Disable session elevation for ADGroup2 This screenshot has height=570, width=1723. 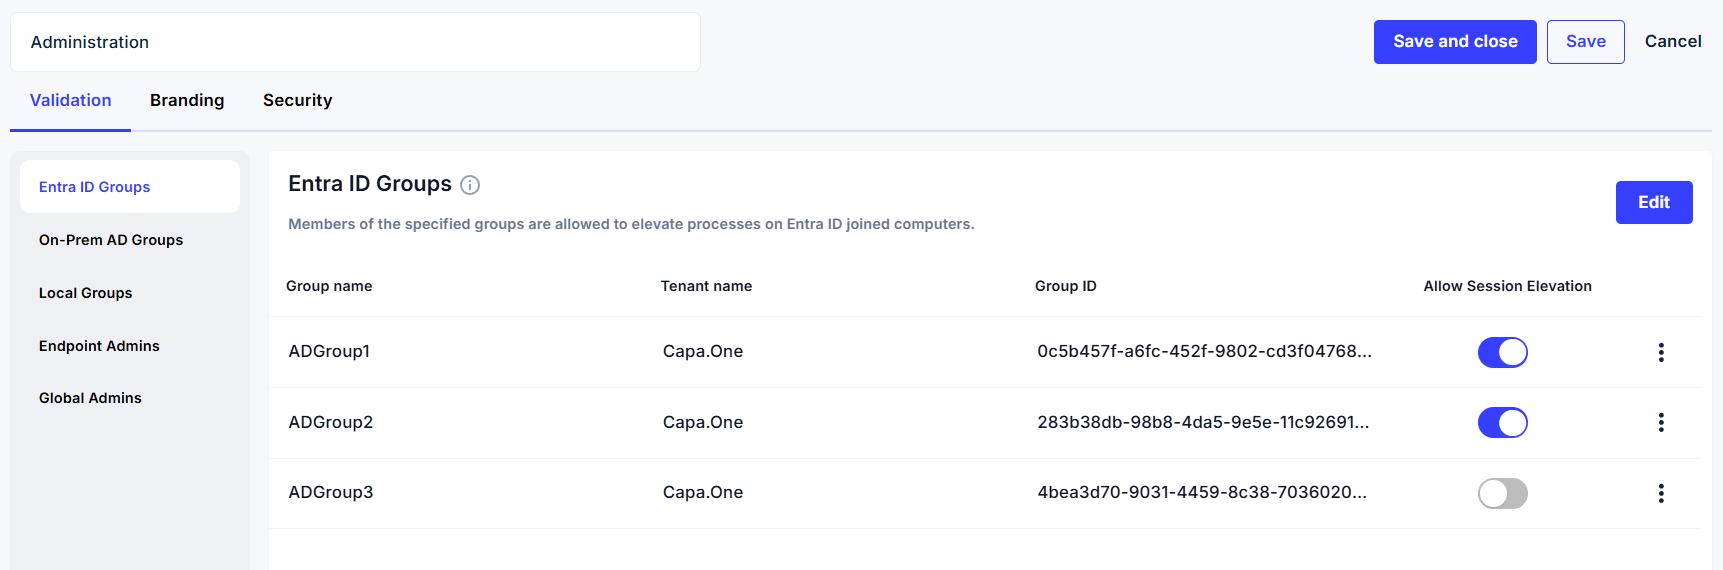(1503, 422)
